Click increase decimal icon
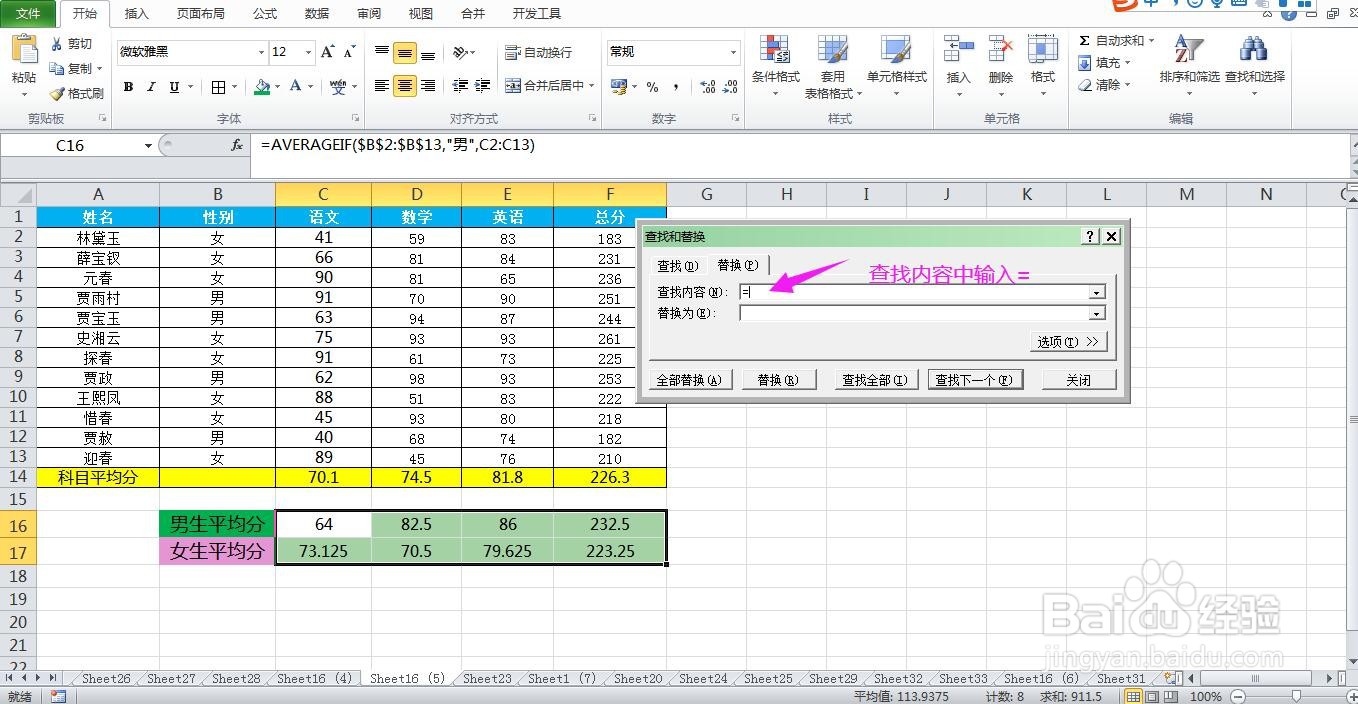 [x=708, y=87]
